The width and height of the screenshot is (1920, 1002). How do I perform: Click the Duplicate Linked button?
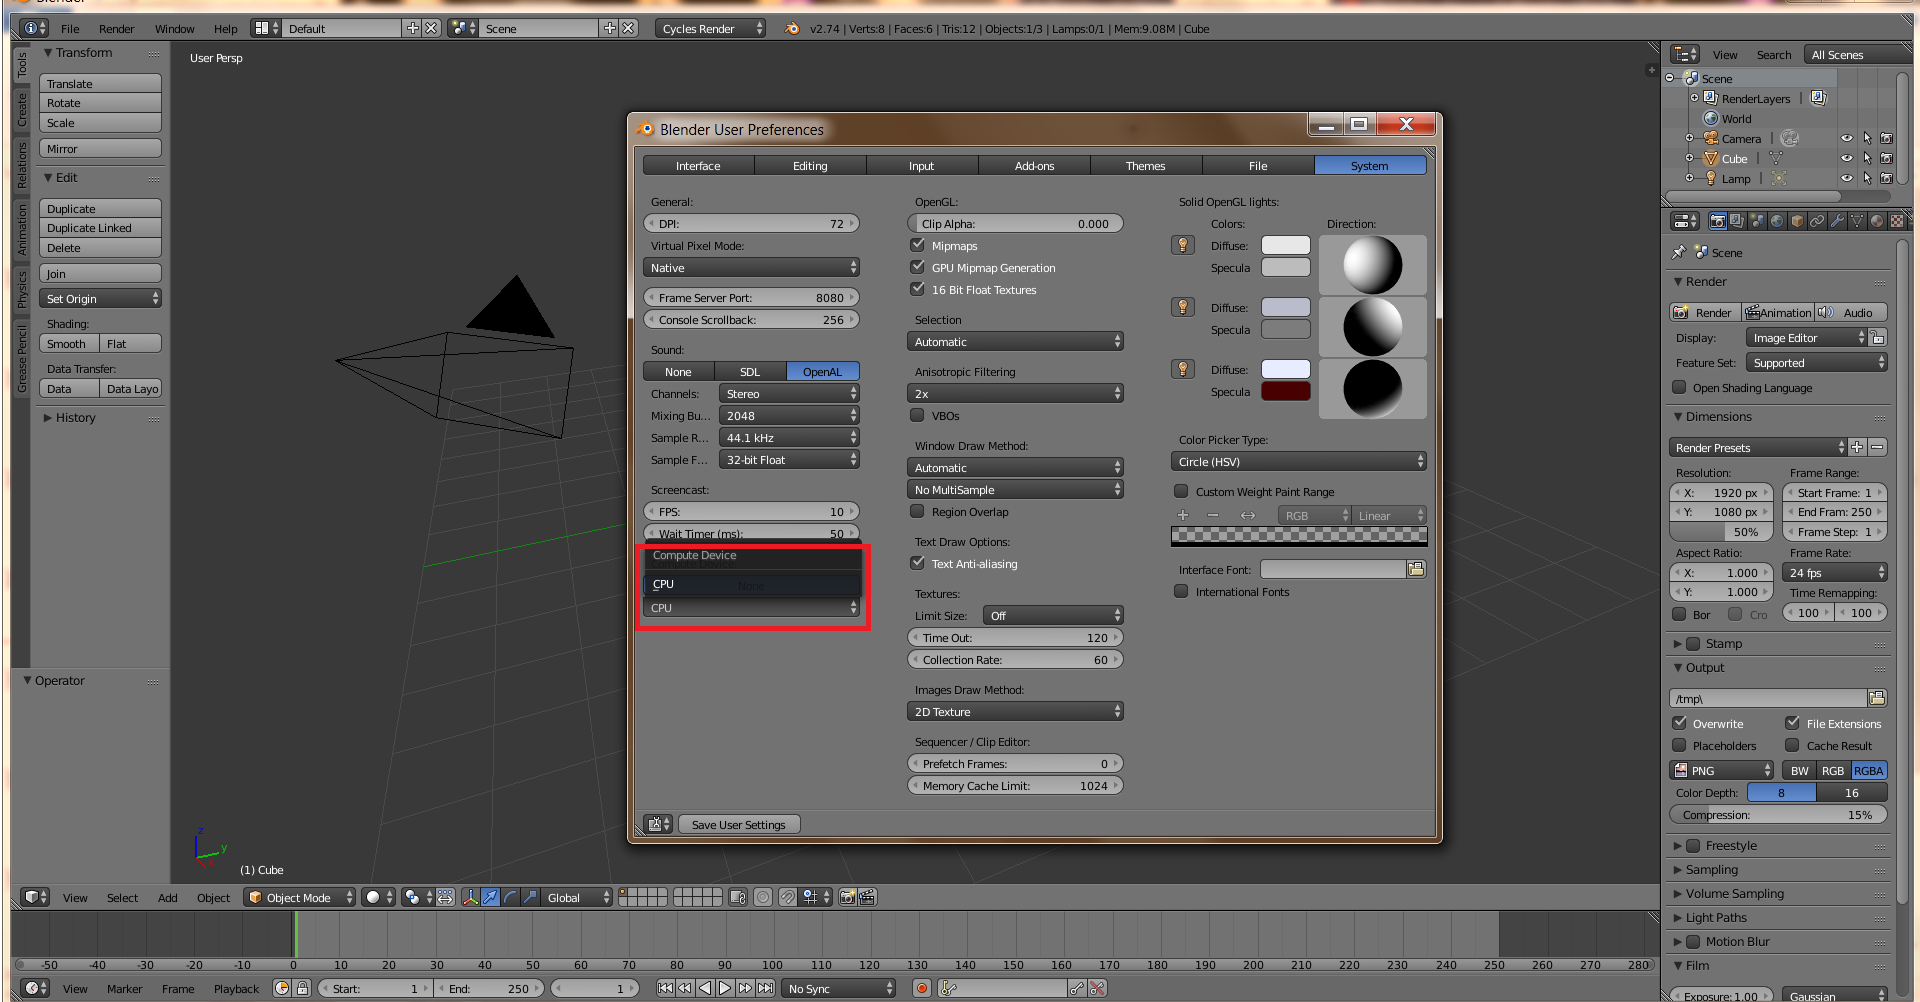coord(100,228)
